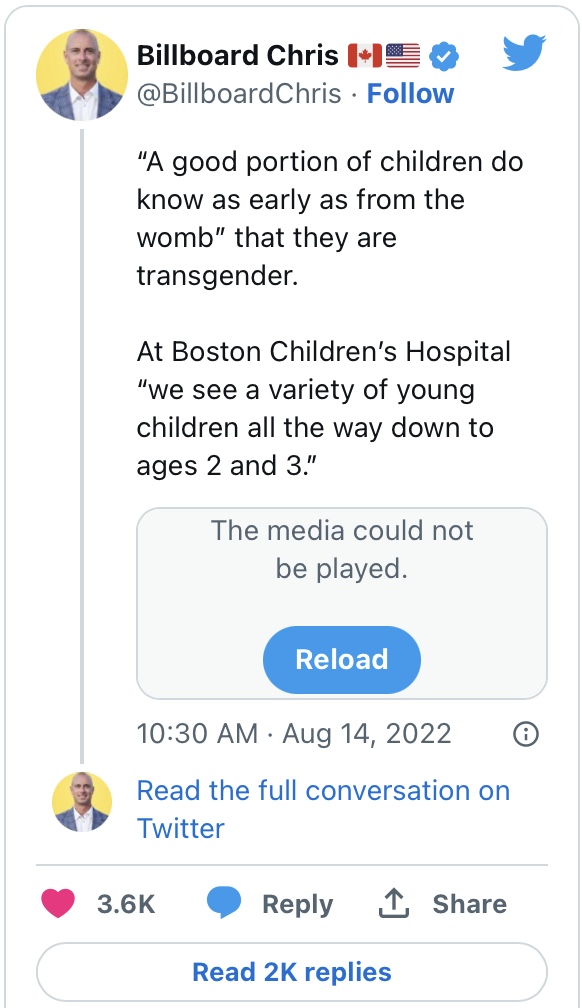Image resolution: width=582 pixels, height=1008 pixels.
Task: Click the Reply text label
Action: click(298, 904)
